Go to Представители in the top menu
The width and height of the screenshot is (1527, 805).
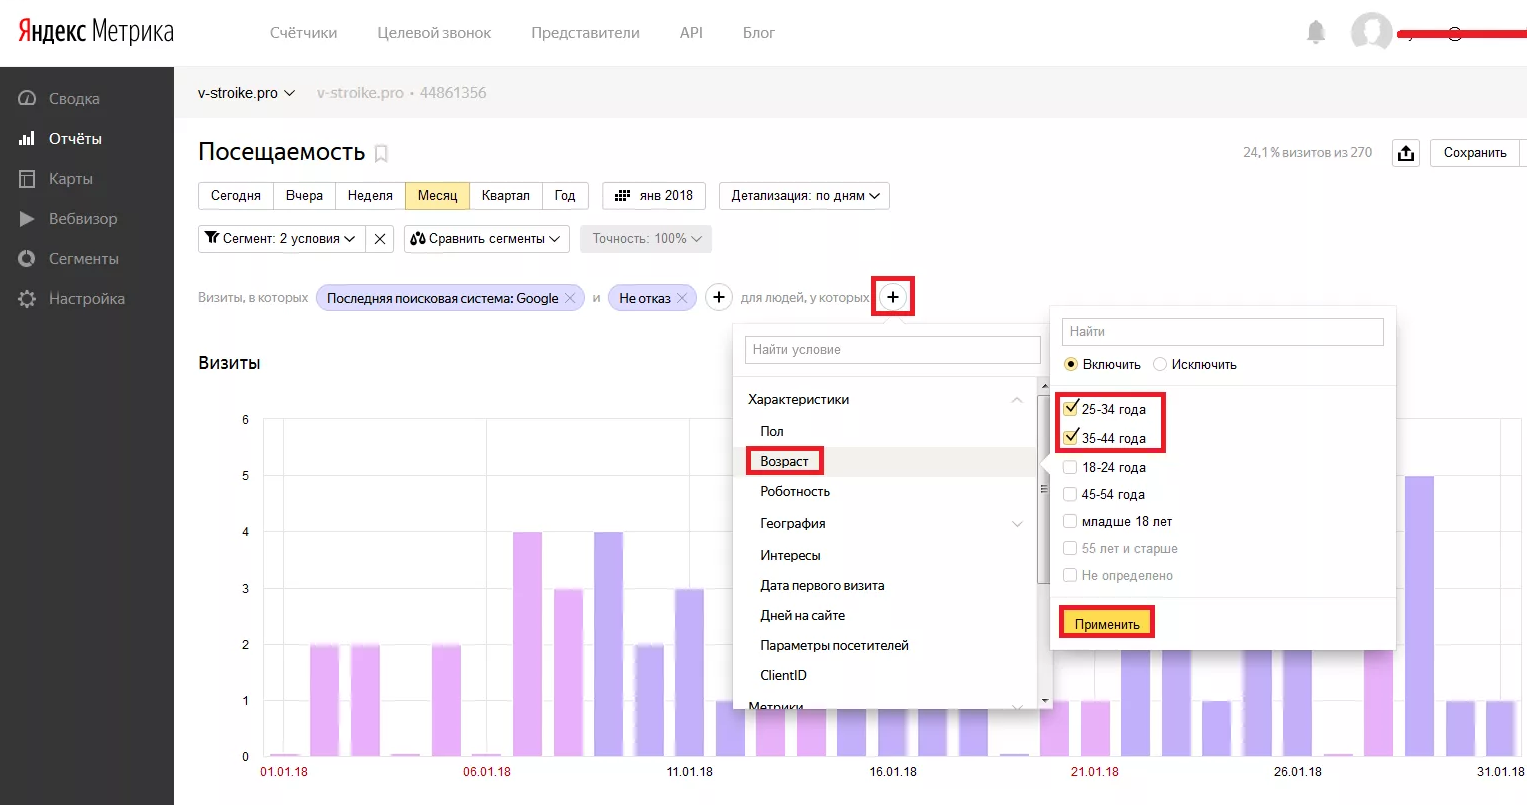pyautogui.click(x=585, y=33)
